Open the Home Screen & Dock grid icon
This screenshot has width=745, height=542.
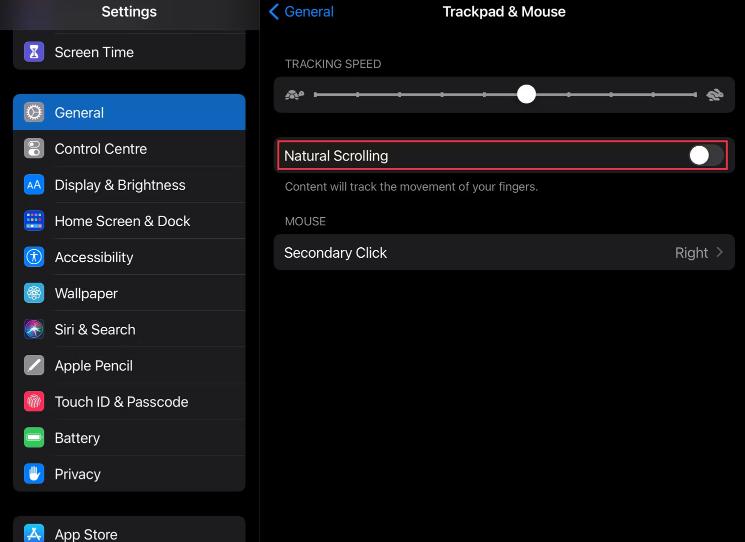tap(34, 221)
